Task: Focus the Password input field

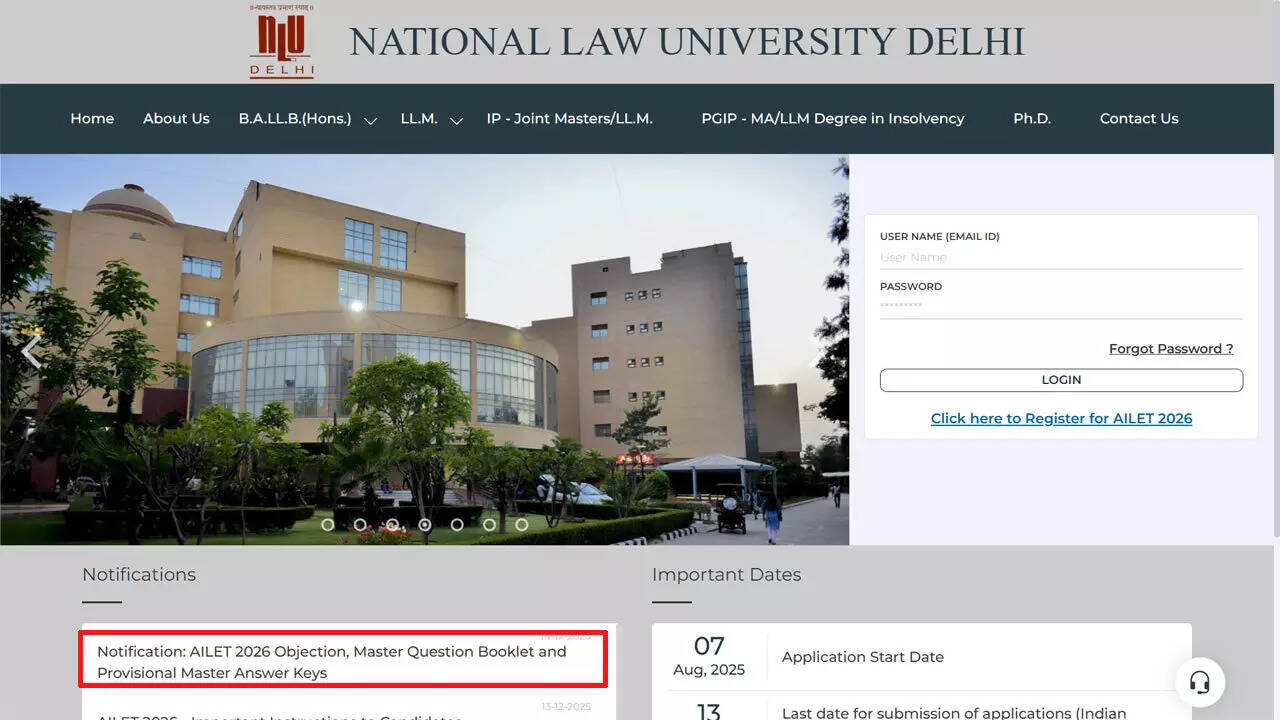Action: (x=1060, y=306)
